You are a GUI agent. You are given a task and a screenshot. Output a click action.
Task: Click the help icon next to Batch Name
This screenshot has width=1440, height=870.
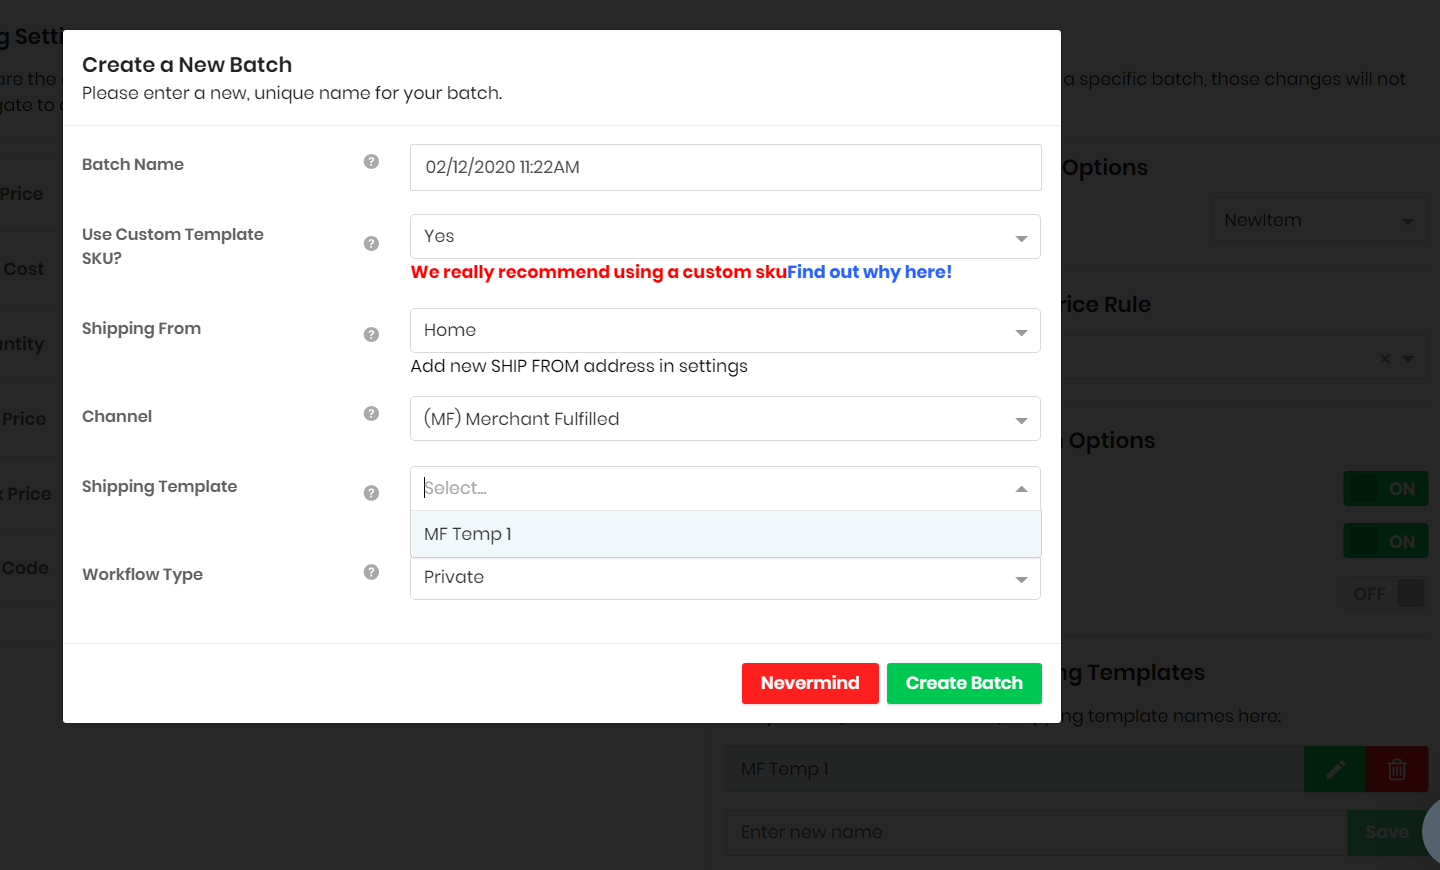click(371, 161)
